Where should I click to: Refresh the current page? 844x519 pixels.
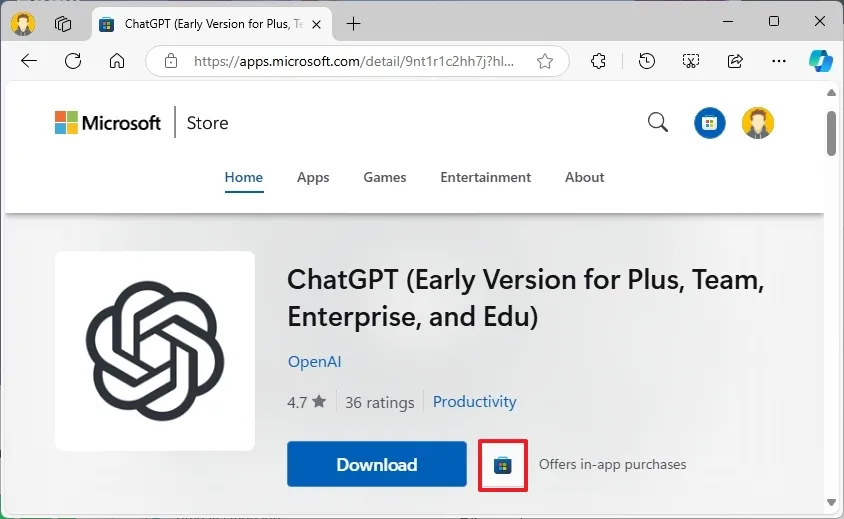tap(73, 61)
